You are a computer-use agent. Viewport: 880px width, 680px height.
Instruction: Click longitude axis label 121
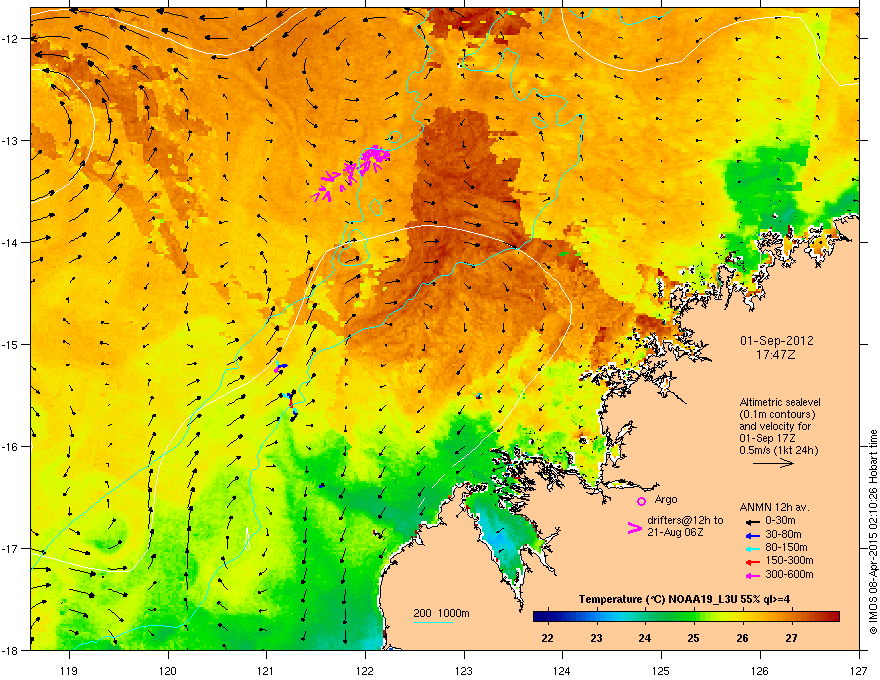tap(266, 670)
